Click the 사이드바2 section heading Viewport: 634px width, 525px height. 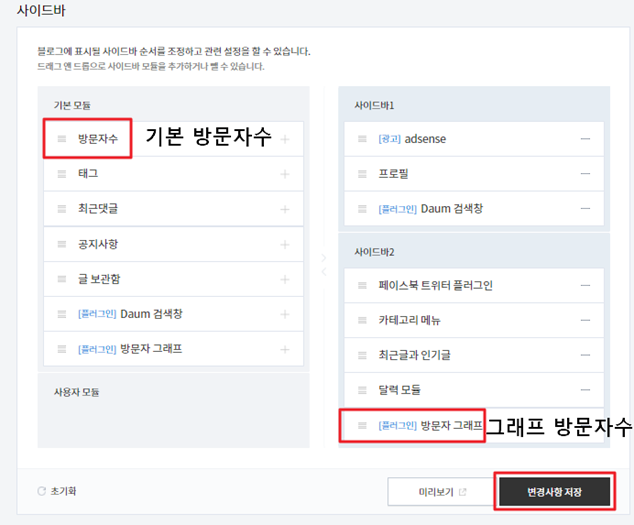tap(374, 252)
